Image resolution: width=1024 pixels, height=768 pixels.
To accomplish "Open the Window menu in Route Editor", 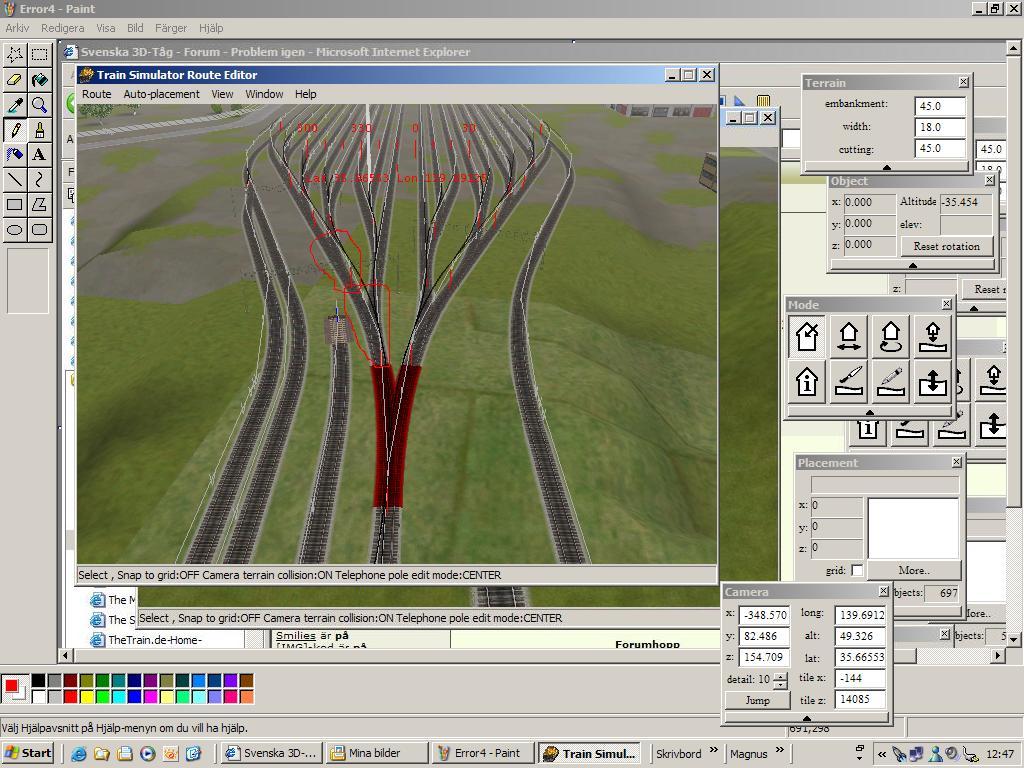I will click(264, 94).
